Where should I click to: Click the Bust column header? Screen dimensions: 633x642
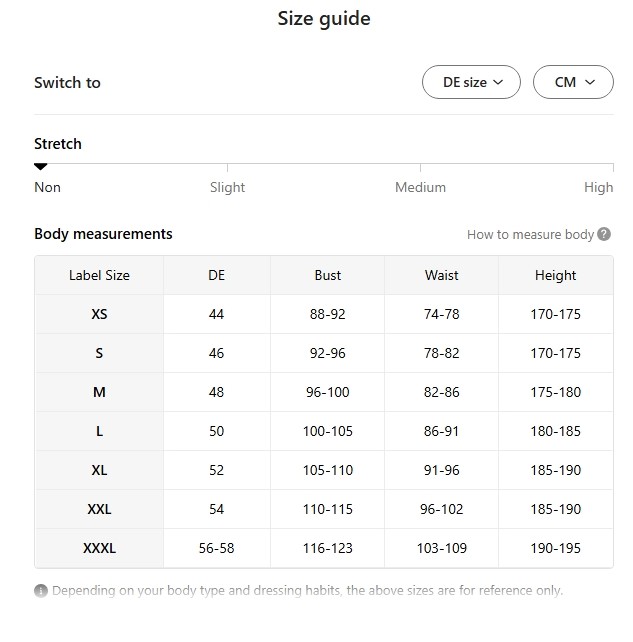327,275
